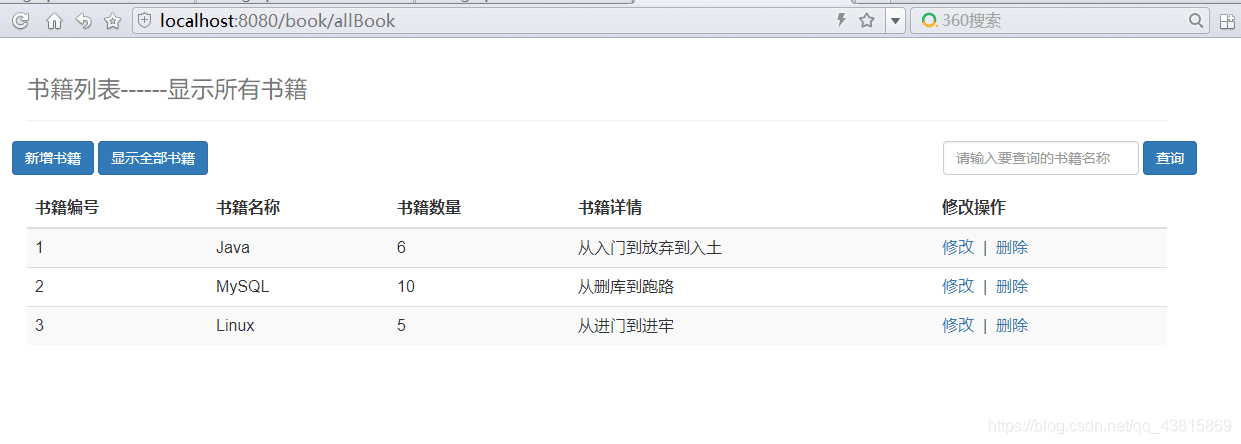Open the address bar dropdown arrow
The image size is (1241, 444).
[895, 20]
